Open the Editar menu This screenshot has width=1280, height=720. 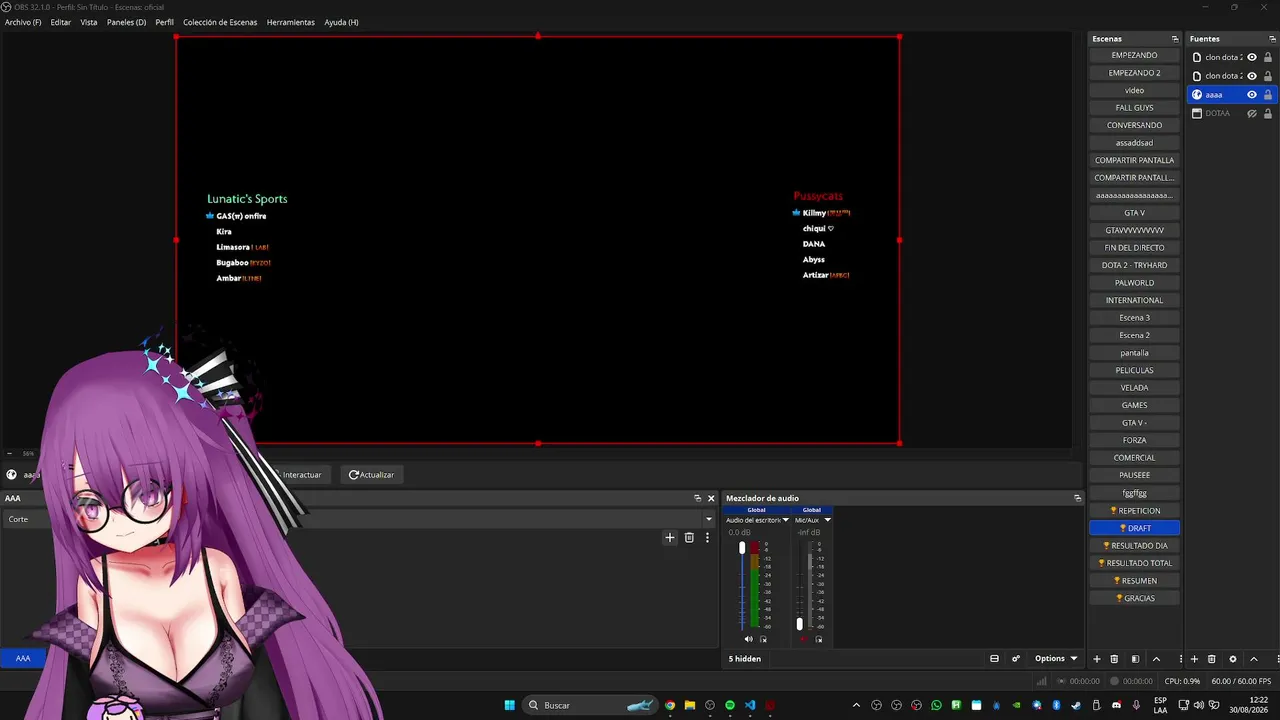61,22
